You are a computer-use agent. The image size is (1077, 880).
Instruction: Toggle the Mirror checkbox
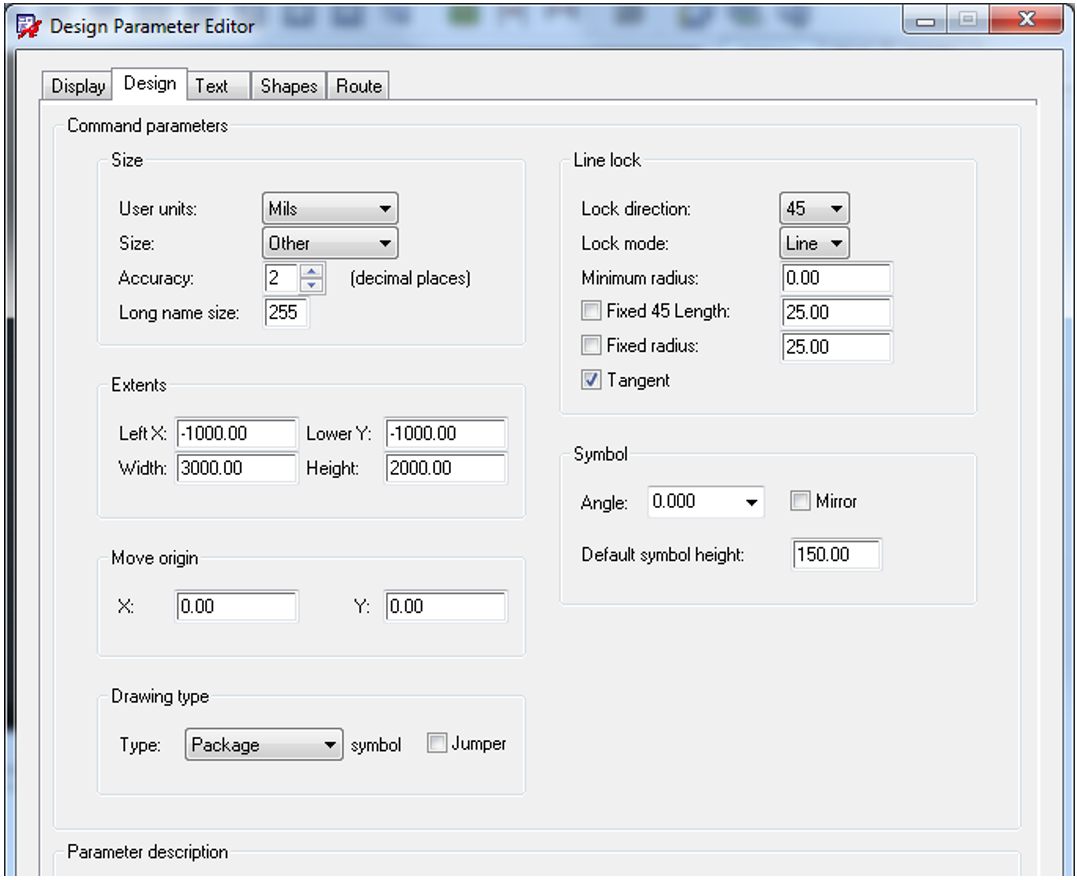pos(800,502)
